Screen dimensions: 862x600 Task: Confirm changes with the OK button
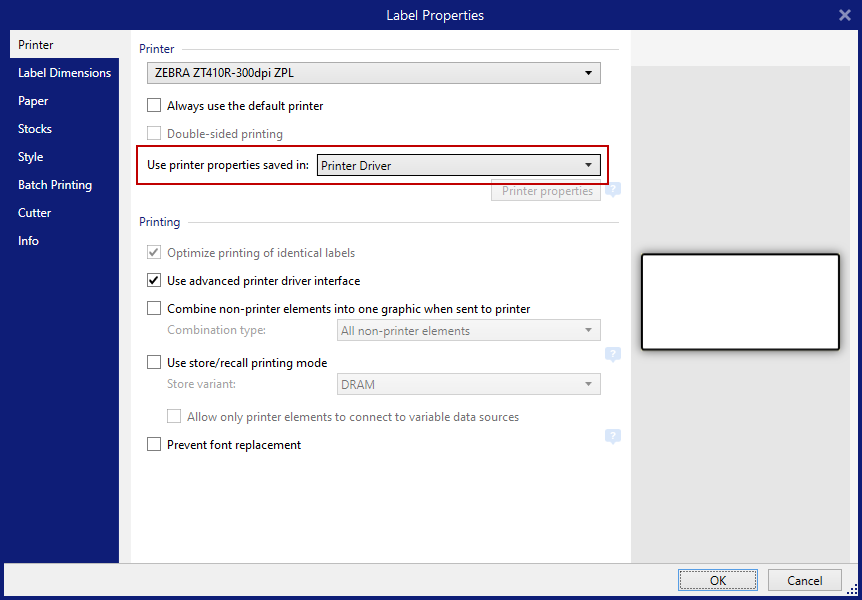pos(717,580)
